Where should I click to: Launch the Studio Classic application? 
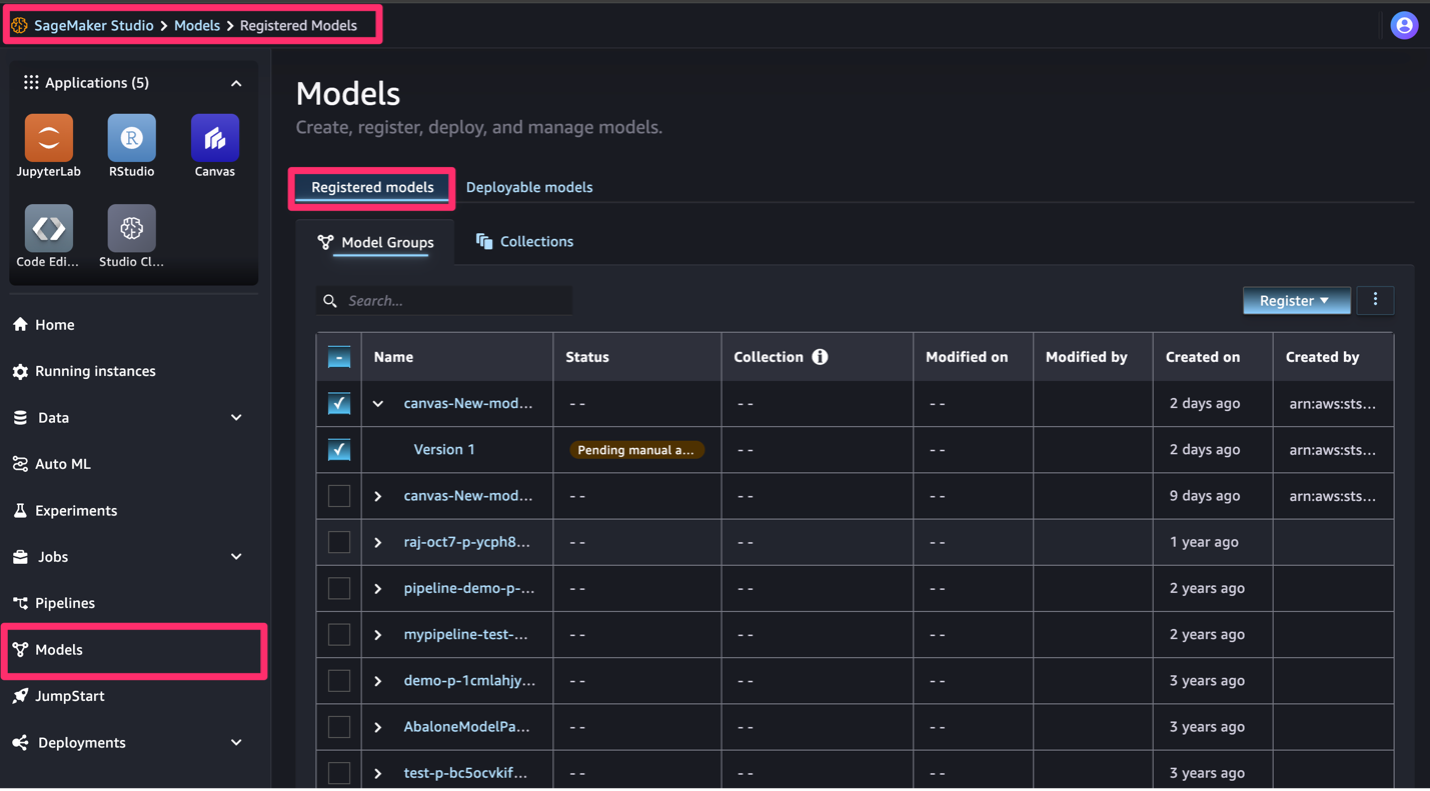(131, 237)
